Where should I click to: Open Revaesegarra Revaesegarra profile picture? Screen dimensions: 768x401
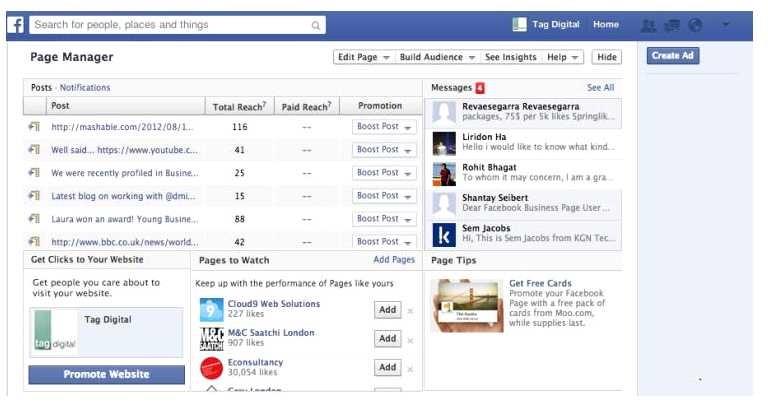point(444,113)
